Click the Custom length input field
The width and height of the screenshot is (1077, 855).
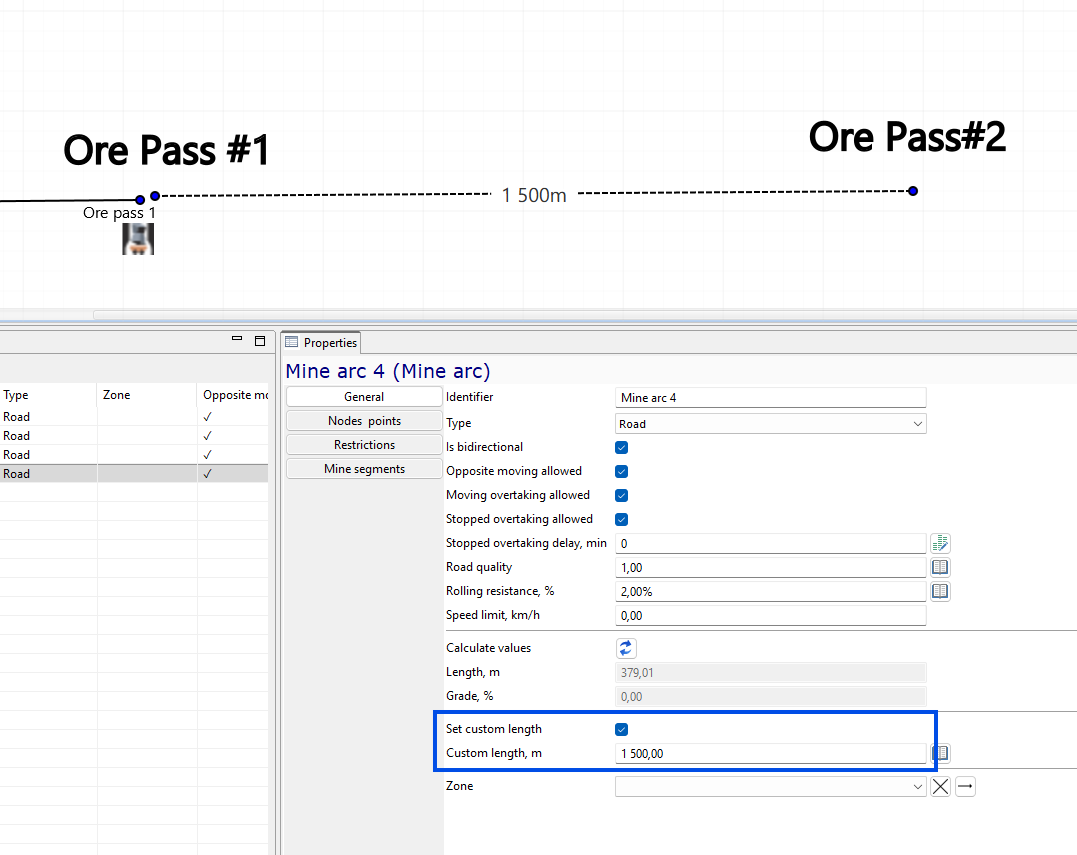tap(771, 753)
